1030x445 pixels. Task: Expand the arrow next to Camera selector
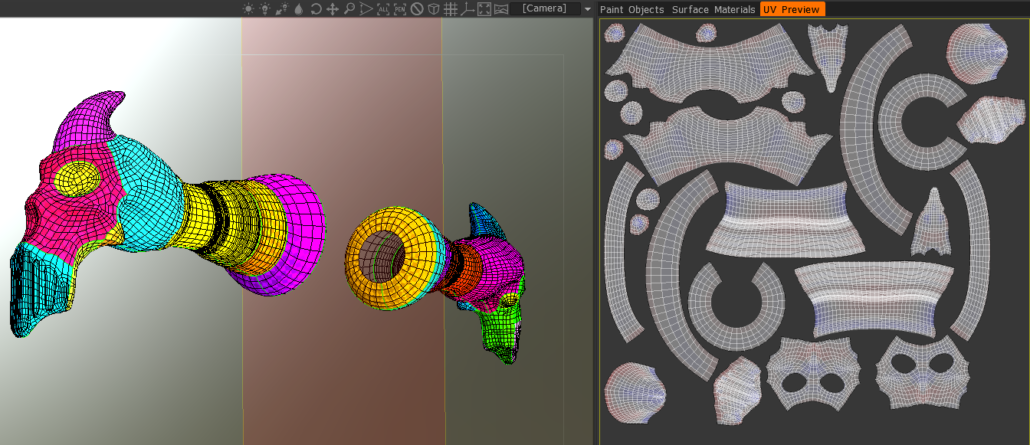click(587, 9)
